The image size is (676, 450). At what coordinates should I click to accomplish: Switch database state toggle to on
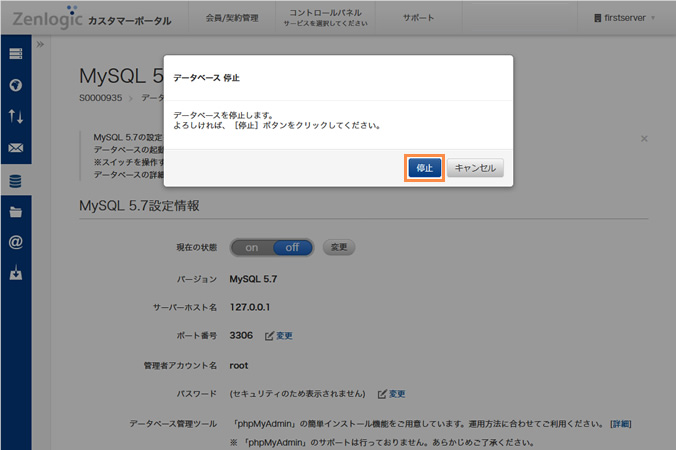pyautogui.click(x=252, y=247)
